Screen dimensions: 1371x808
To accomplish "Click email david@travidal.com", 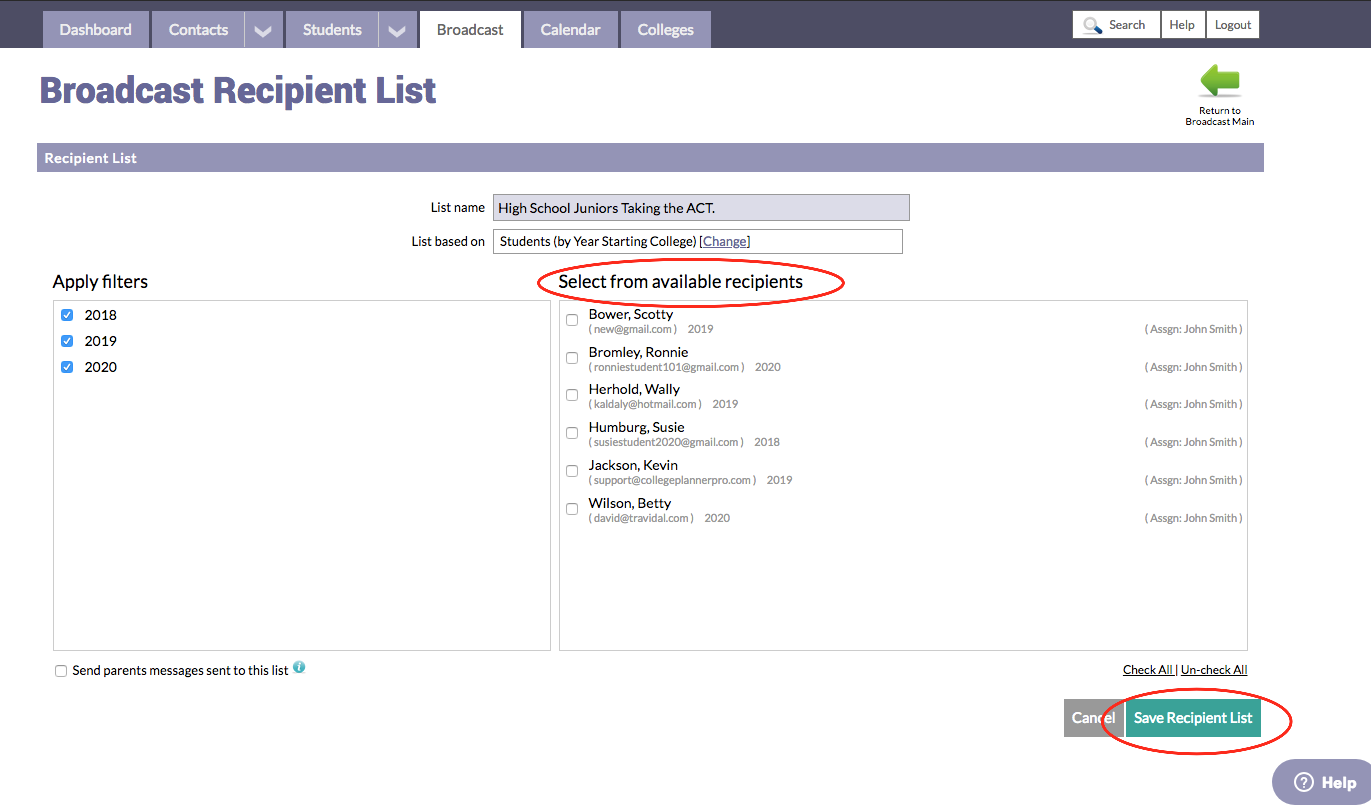I will [641, 518].
